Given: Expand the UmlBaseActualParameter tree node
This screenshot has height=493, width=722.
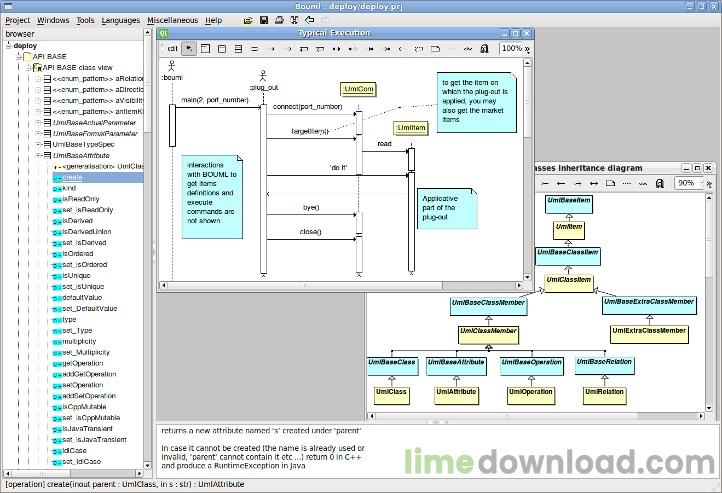Looking at the screenshot, I should pos(37,122).
